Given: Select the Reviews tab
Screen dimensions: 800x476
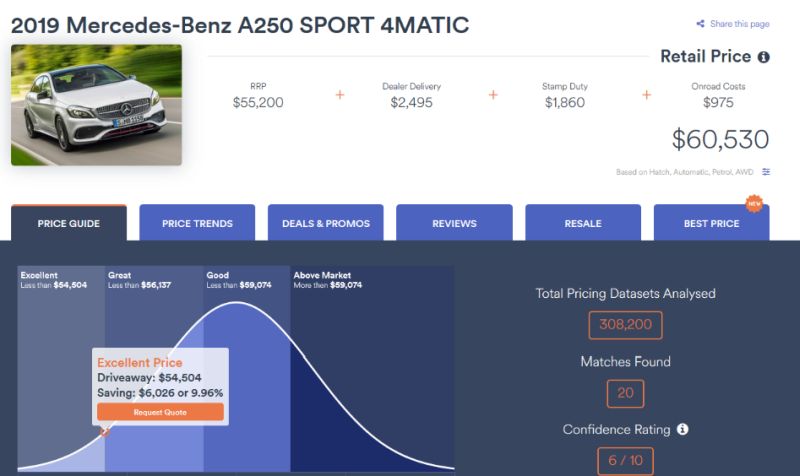Looking at the screenshot, I should [454, 222].
